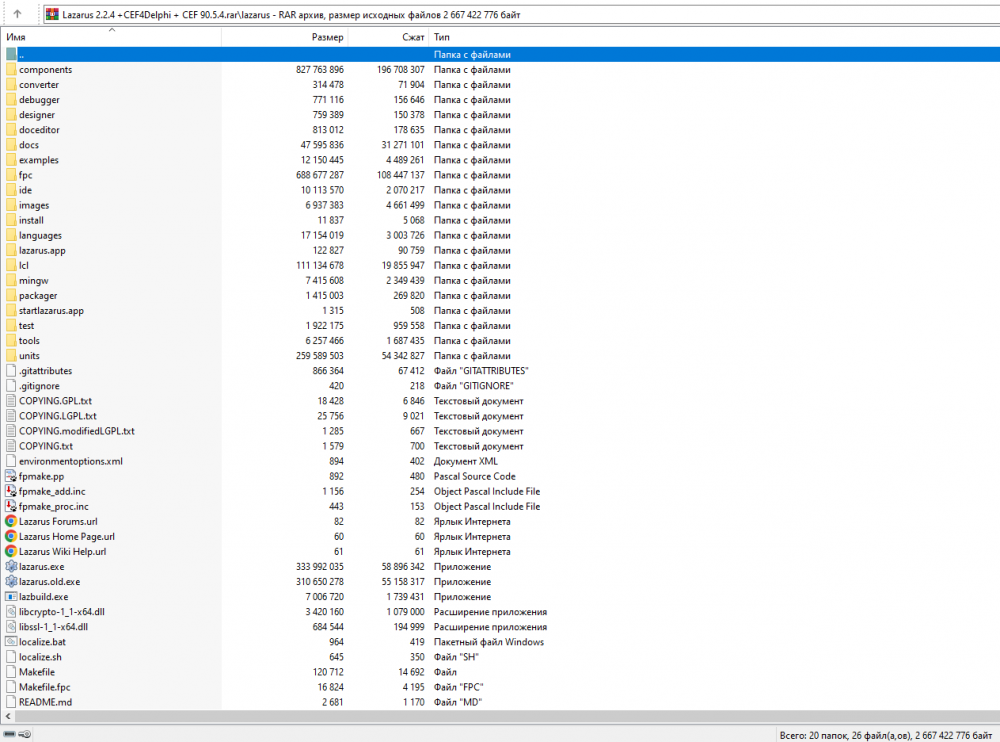Image resolution: width=1000 pixels, height=742 pixels.
Task: Click the images folder icon
Action: (11, 205)
